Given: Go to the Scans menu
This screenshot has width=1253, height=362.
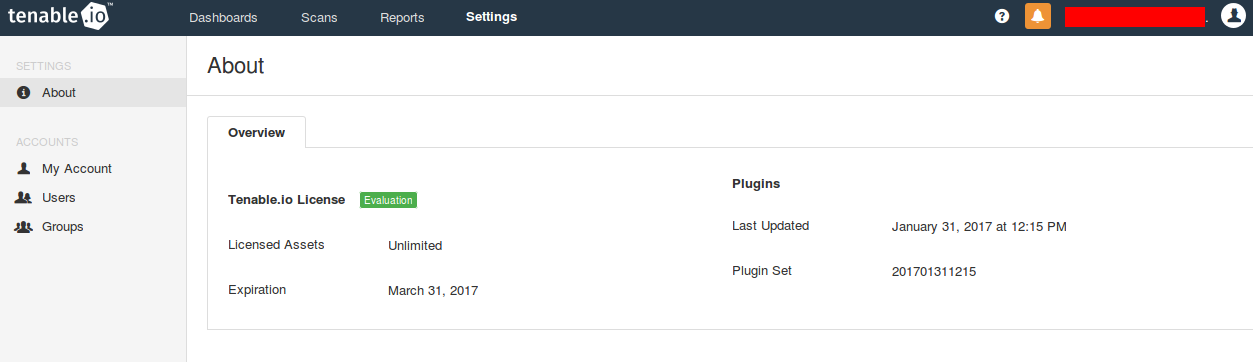Looking at the screenshot, I should click(x=319, y=18).
